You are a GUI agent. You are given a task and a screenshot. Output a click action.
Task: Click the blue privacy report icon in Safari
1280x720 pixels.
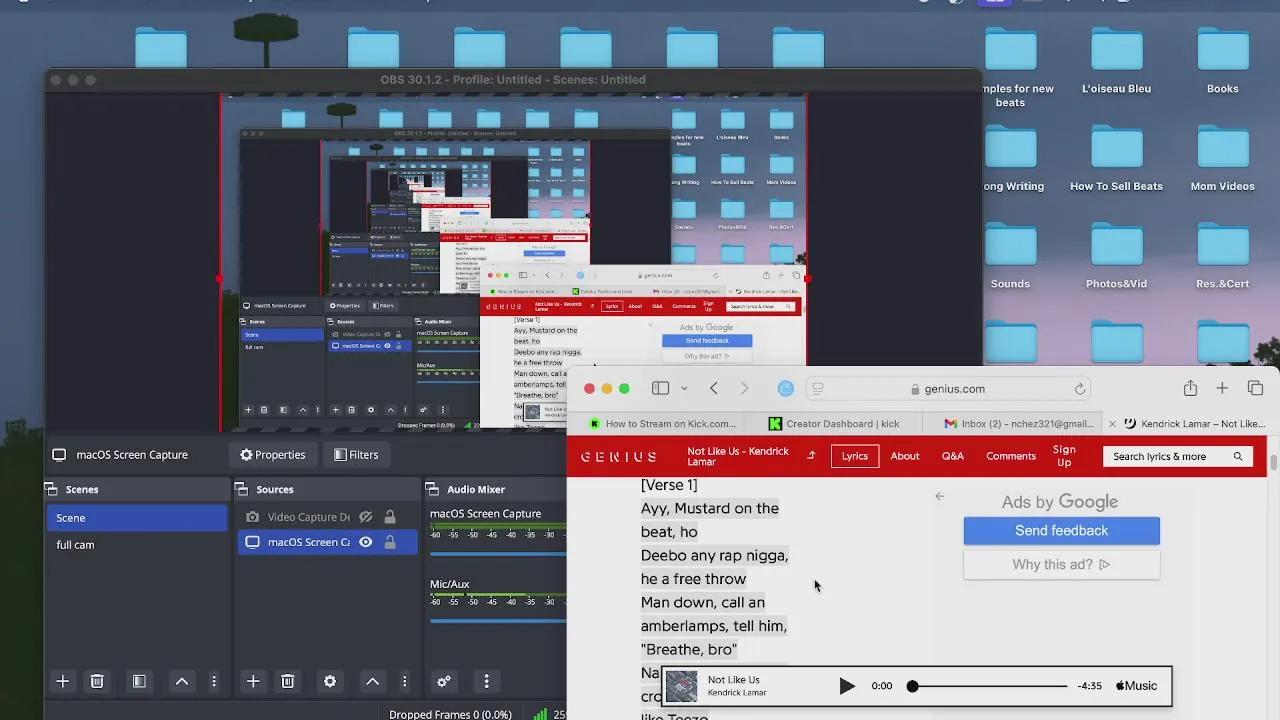pos(786,388)
